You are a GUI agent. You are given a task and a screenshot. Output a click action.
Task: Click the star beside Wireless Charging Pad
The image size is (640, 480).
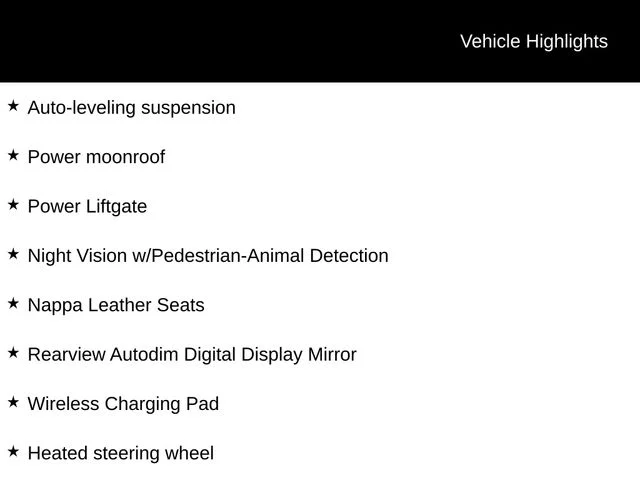pyautogui.click(x=13, y=402)
